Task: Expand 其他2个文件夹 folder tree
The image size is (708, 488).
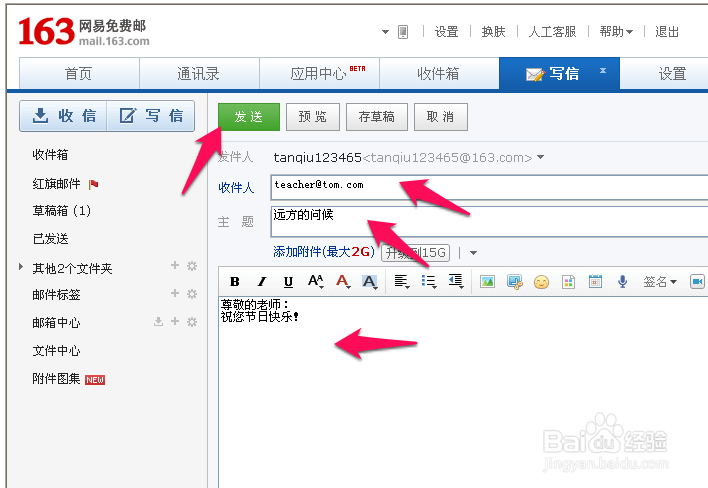Action: [x=21, y=266]
